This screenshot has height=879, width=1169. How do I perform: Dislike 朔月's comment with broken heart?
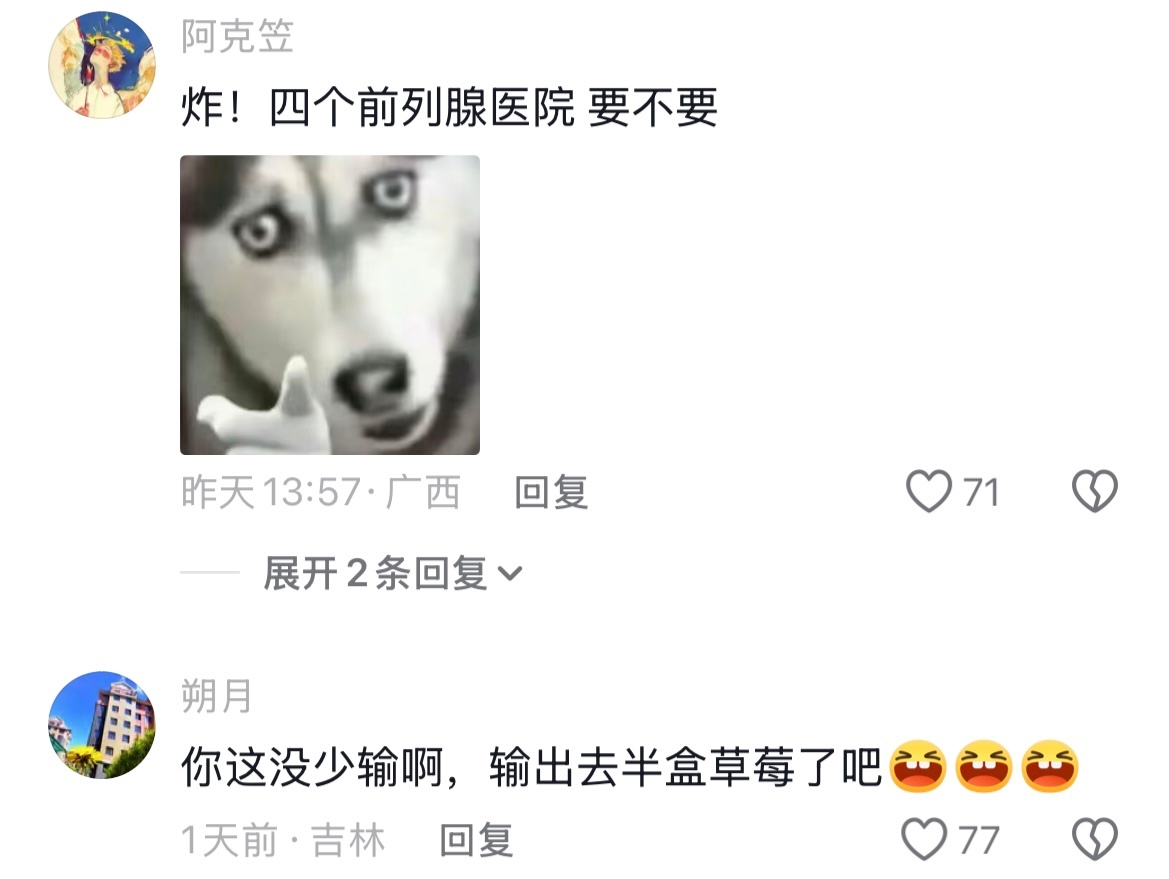pos(1094,839)
